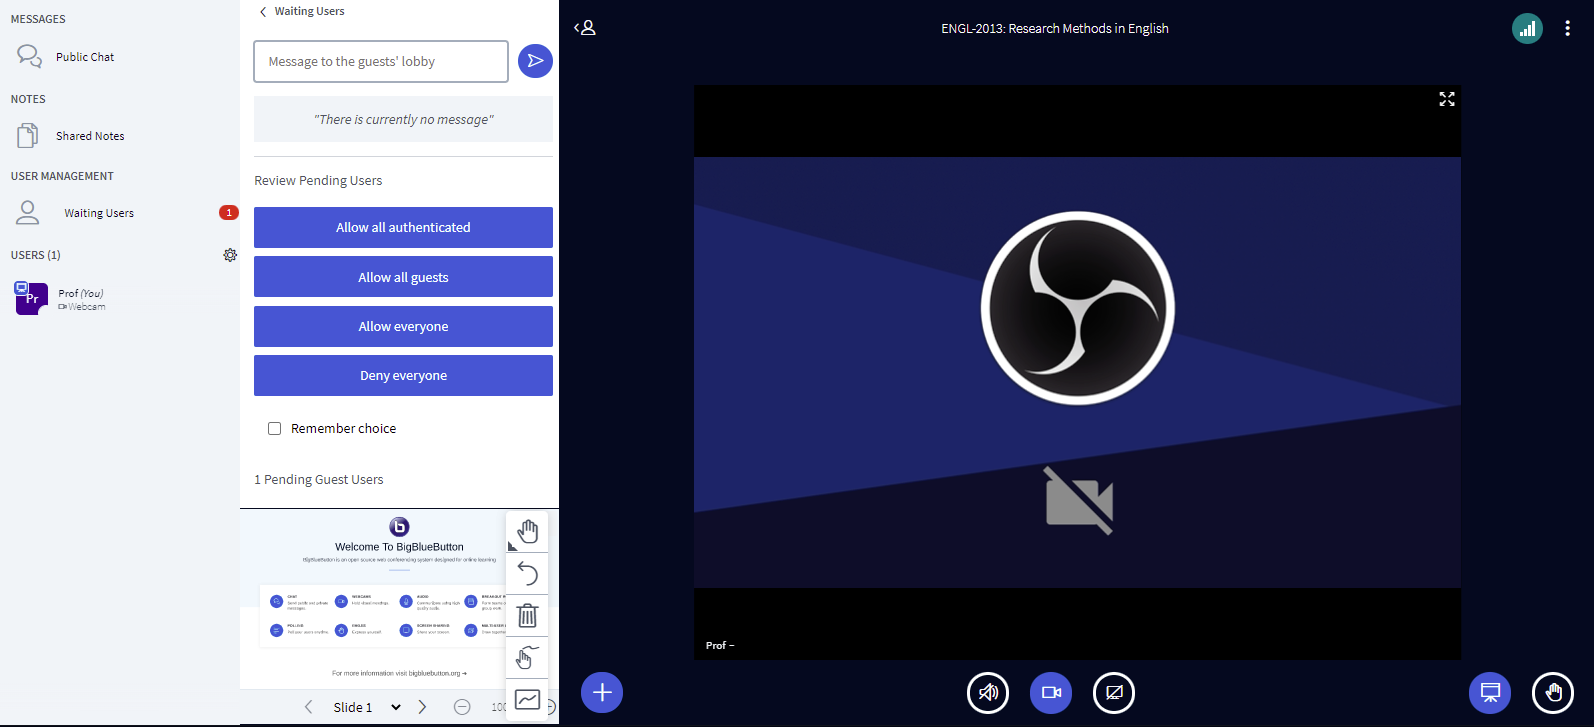1594x727 pixels.
Task: Toggle webcam sharing
Action: coord(1051,692)
